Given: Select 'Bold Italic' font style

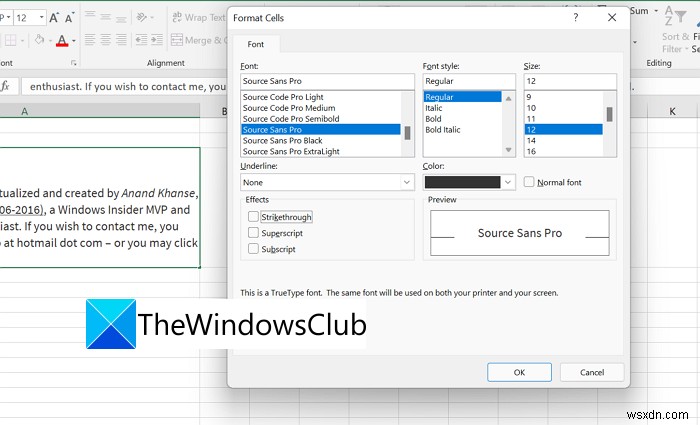Looking at the screenshot, I should (x=442, y=129).
